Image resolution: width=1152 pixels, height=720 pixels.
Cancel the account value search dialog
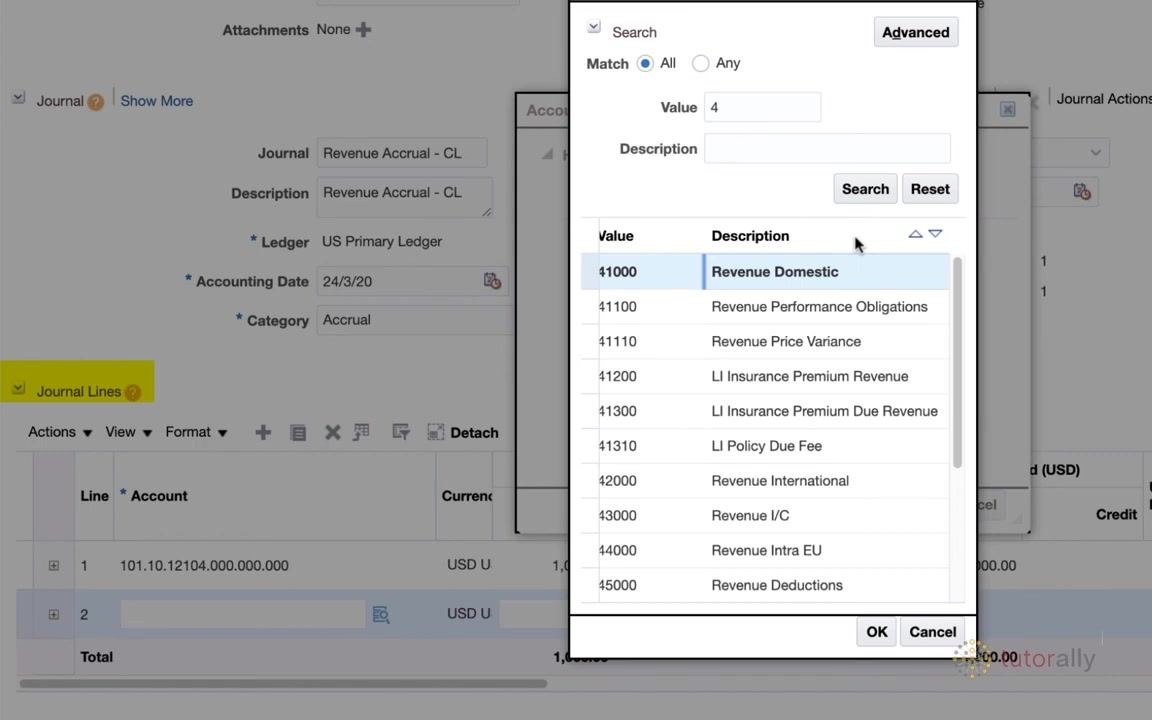pyautogui.click(x=932, y=632)
